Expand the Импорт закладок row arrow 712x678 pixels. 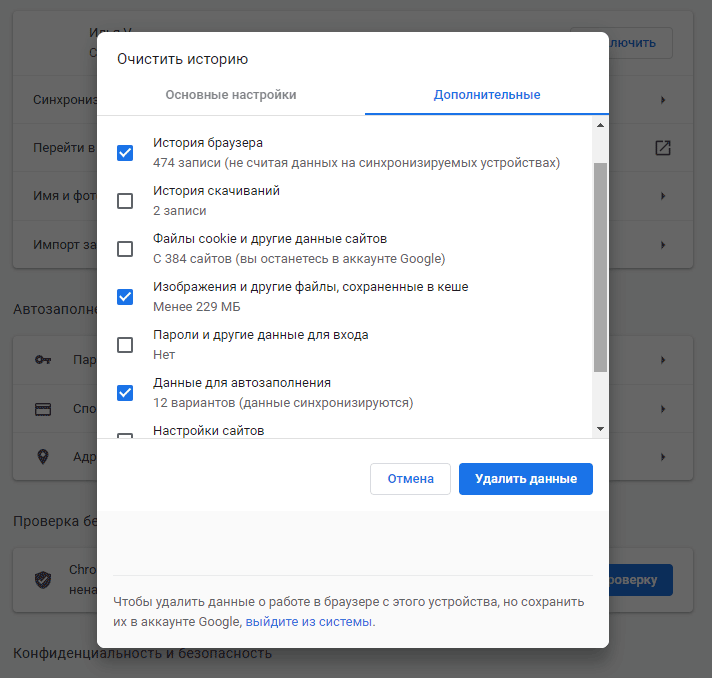[663, 245]
